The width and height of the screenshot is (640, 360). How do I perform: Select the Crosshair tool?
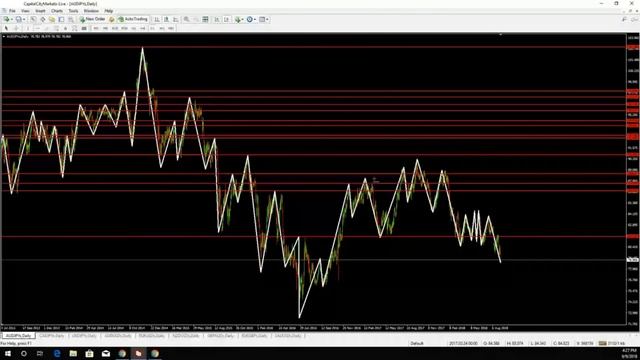[16, 28]
